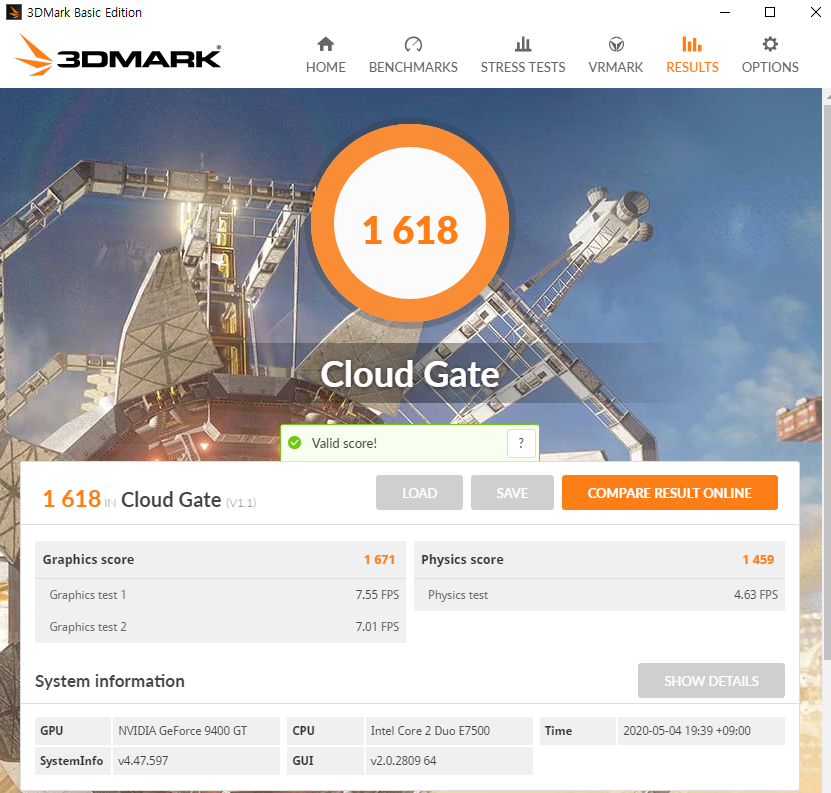Click the SystemInfo field label
The image size is (831, 793).
pos(72,761)
